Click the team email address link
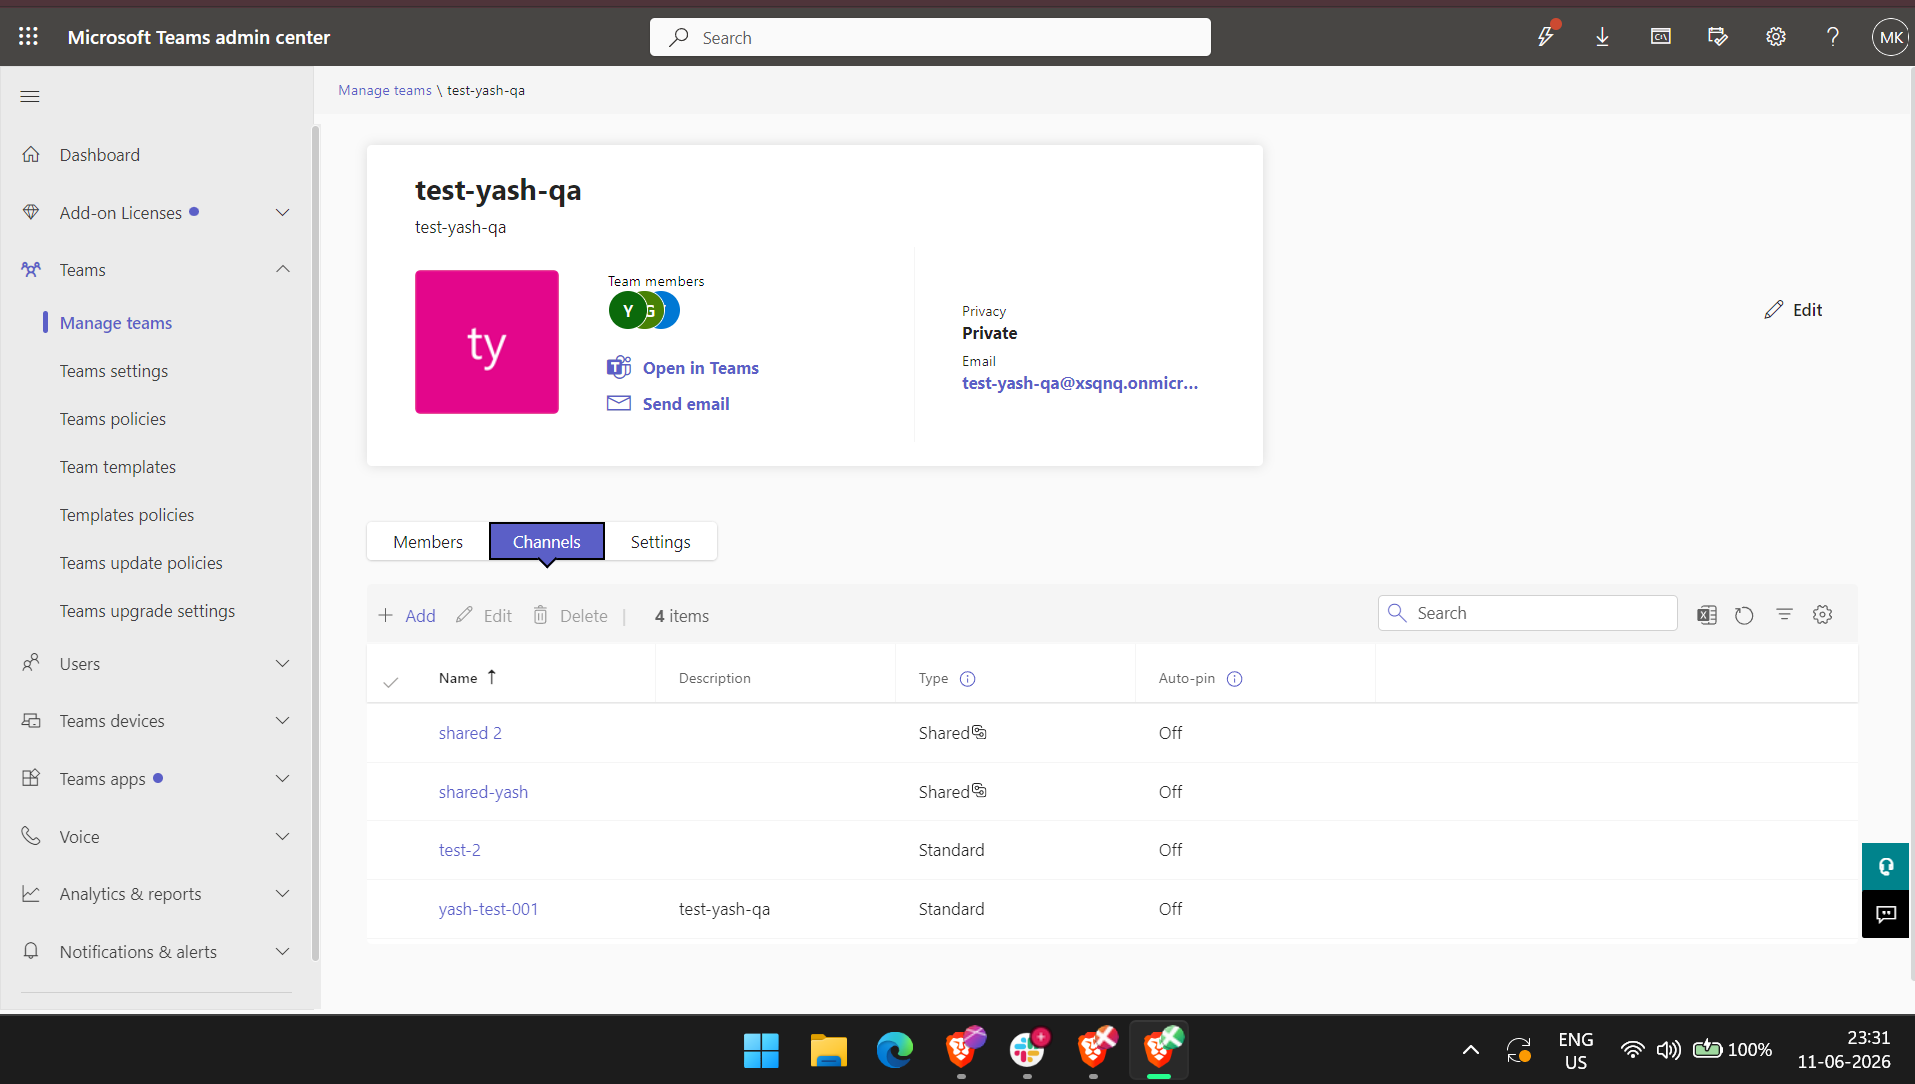 tap(1080, 383)
